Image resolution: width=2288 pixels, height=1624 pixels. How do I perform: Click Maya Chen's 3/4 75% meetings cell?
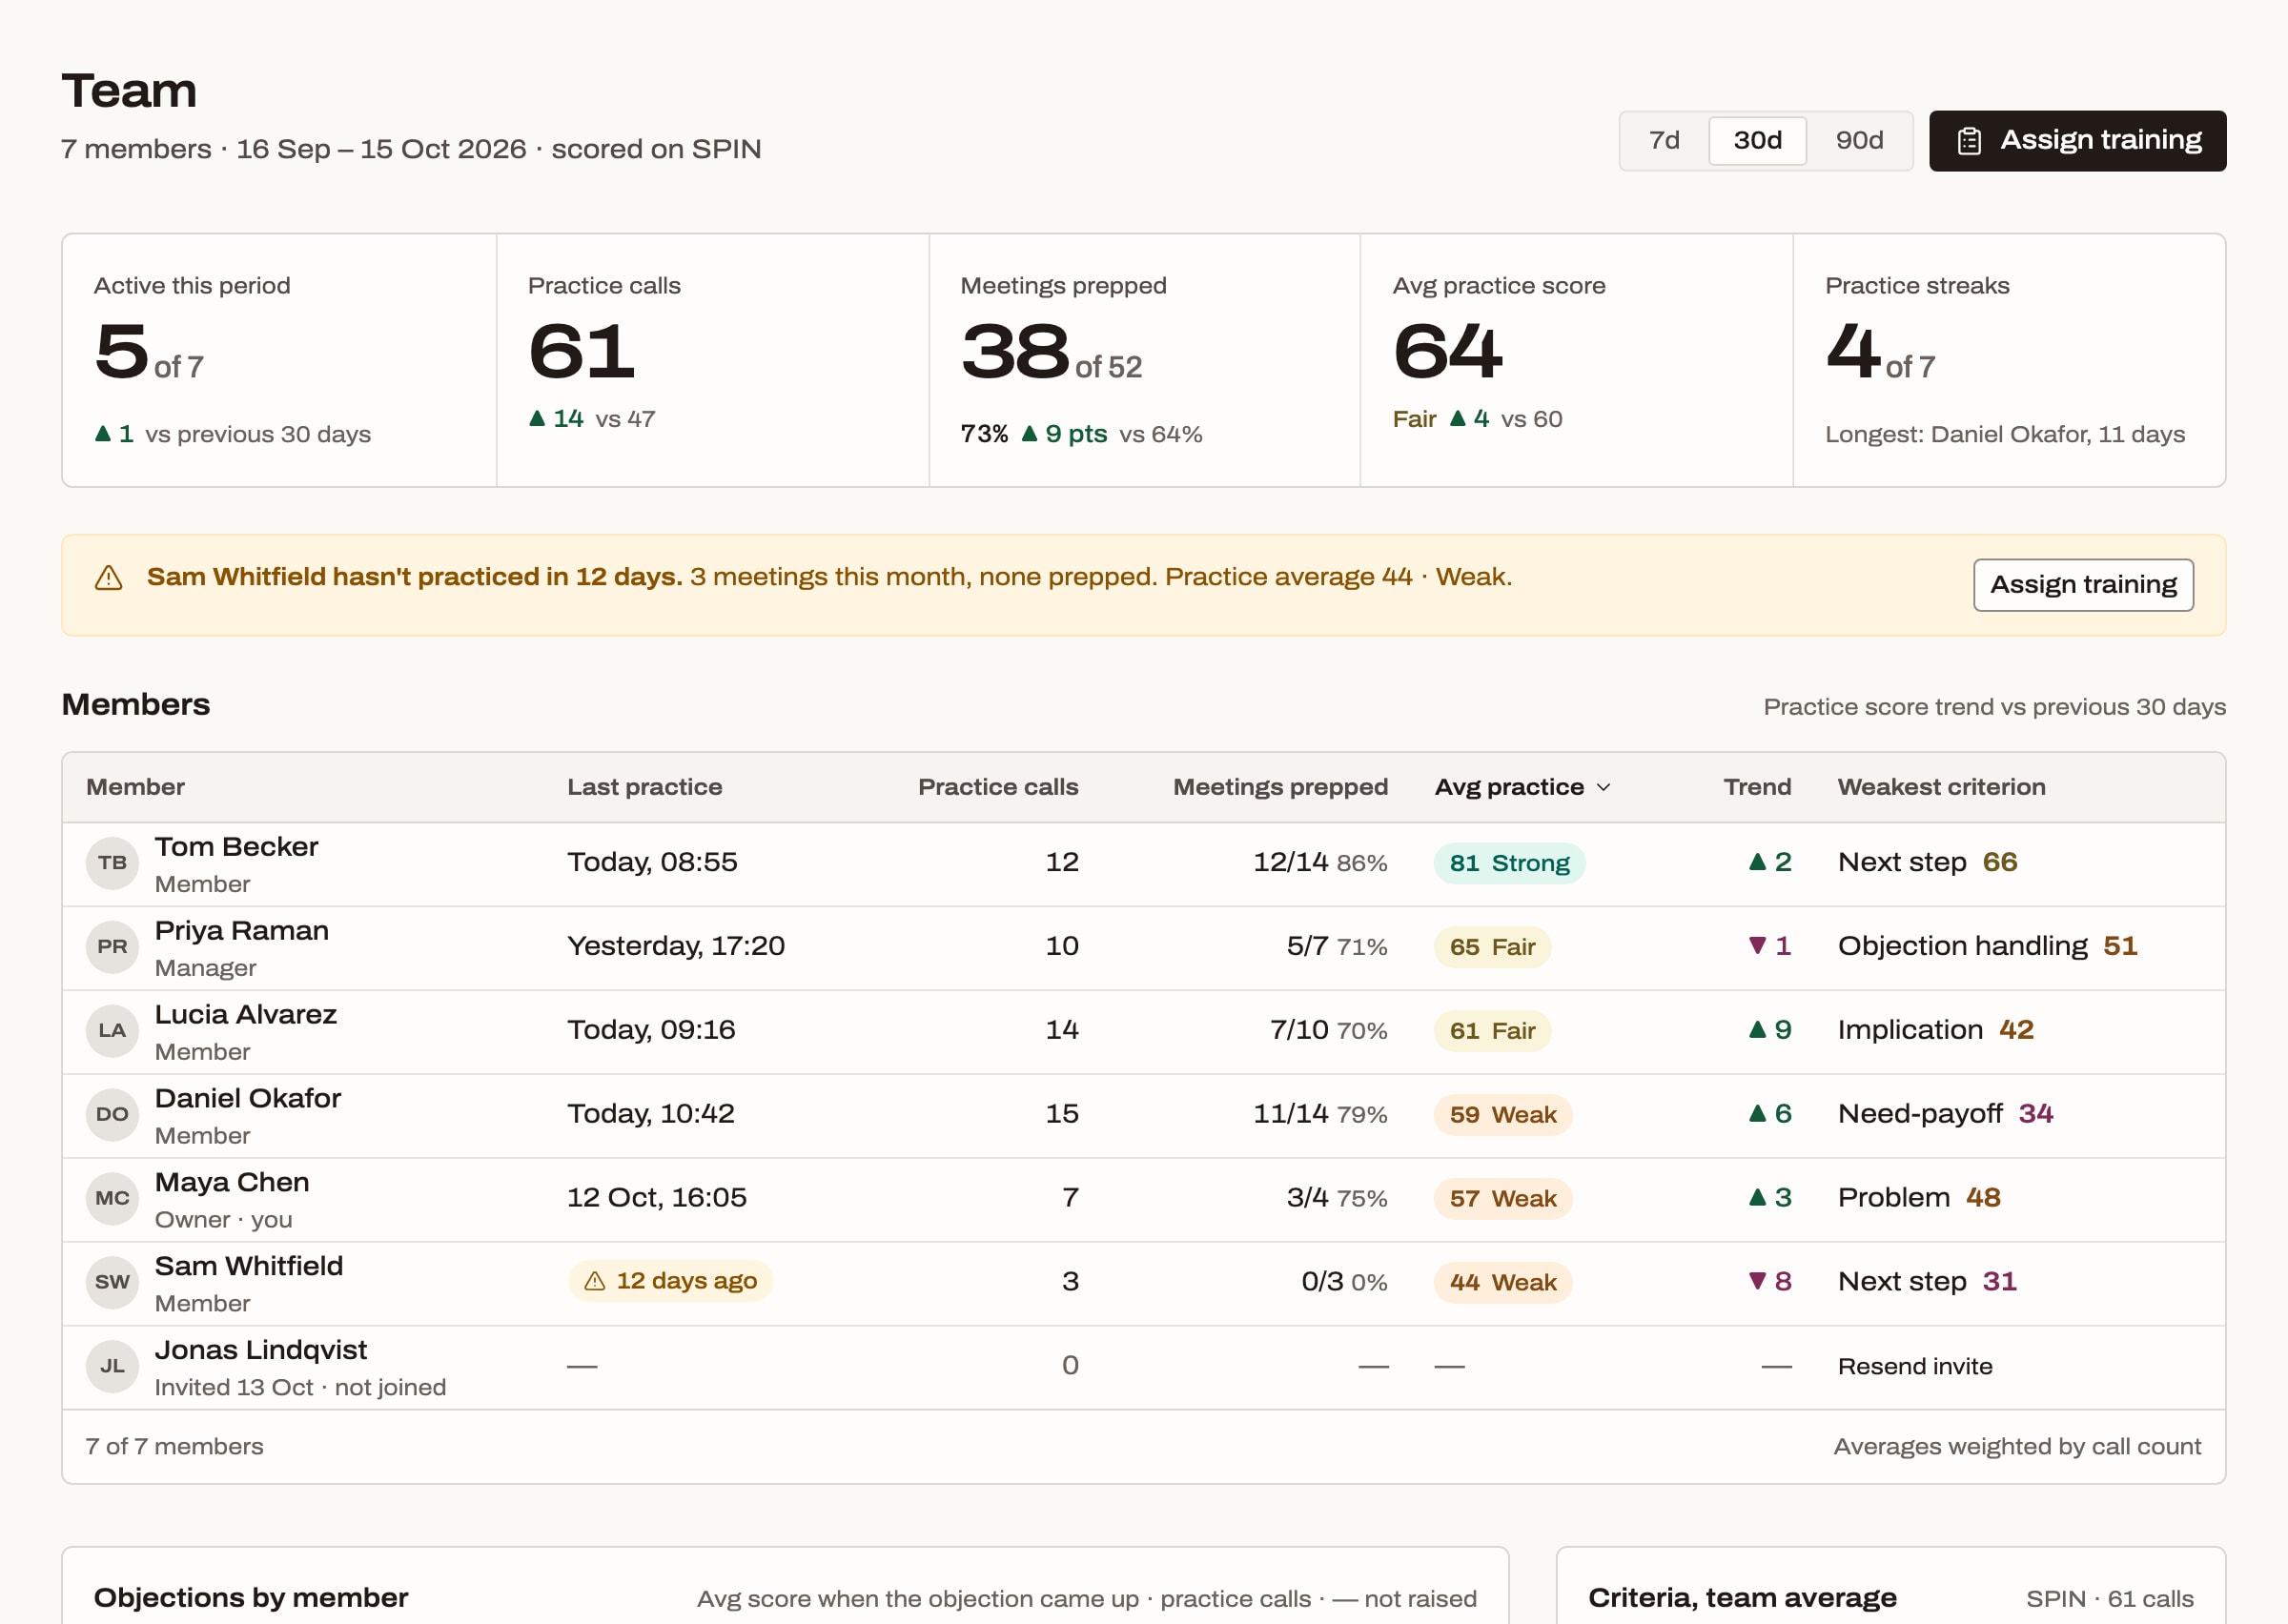pyautogui.click(x=1336, y=1198)
